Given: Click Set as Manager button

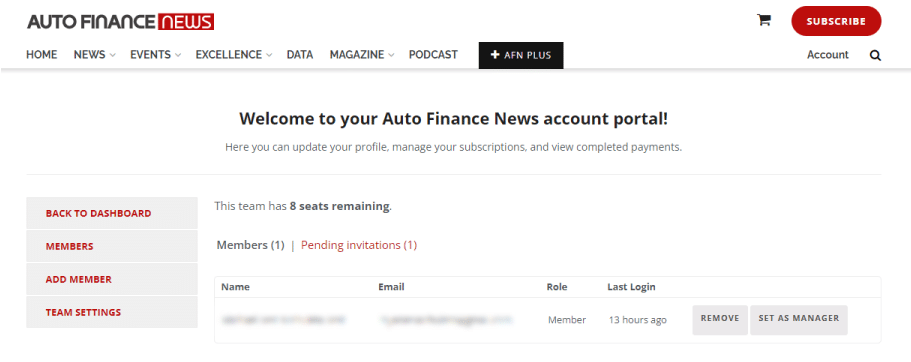Looking at the screenshot, I should 798,320.
